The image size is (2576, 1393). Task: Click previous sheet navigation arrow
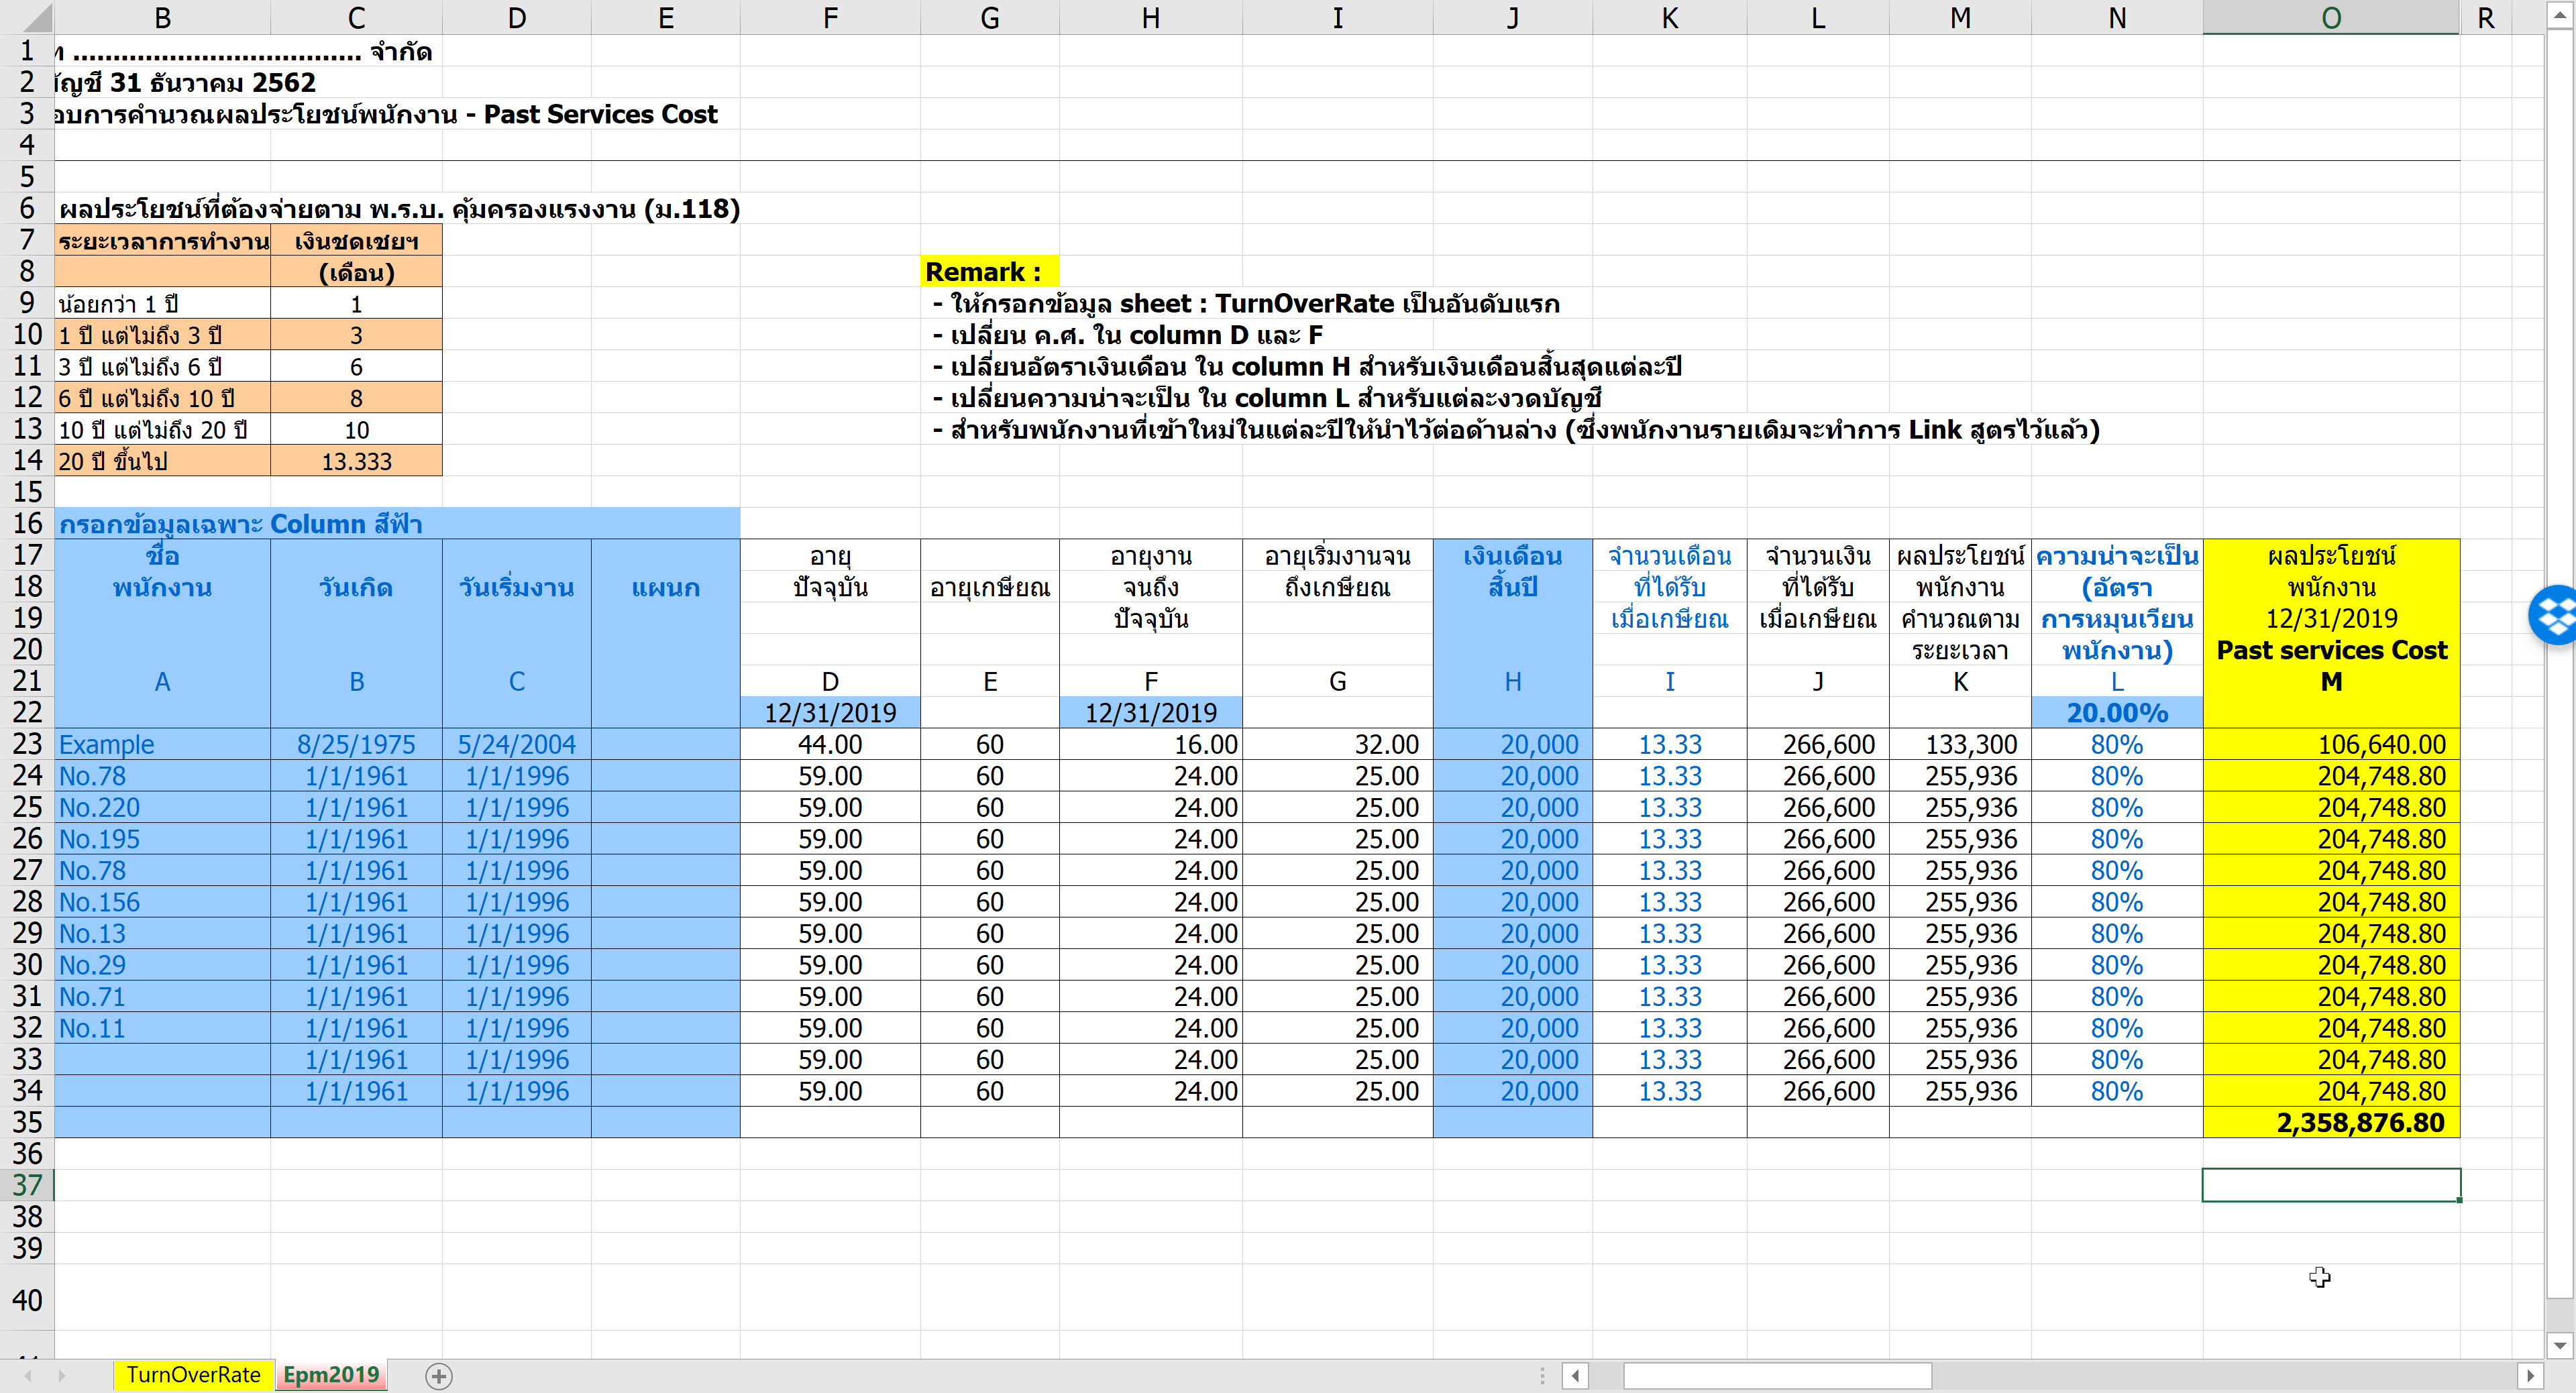(x=28, y=1376)
